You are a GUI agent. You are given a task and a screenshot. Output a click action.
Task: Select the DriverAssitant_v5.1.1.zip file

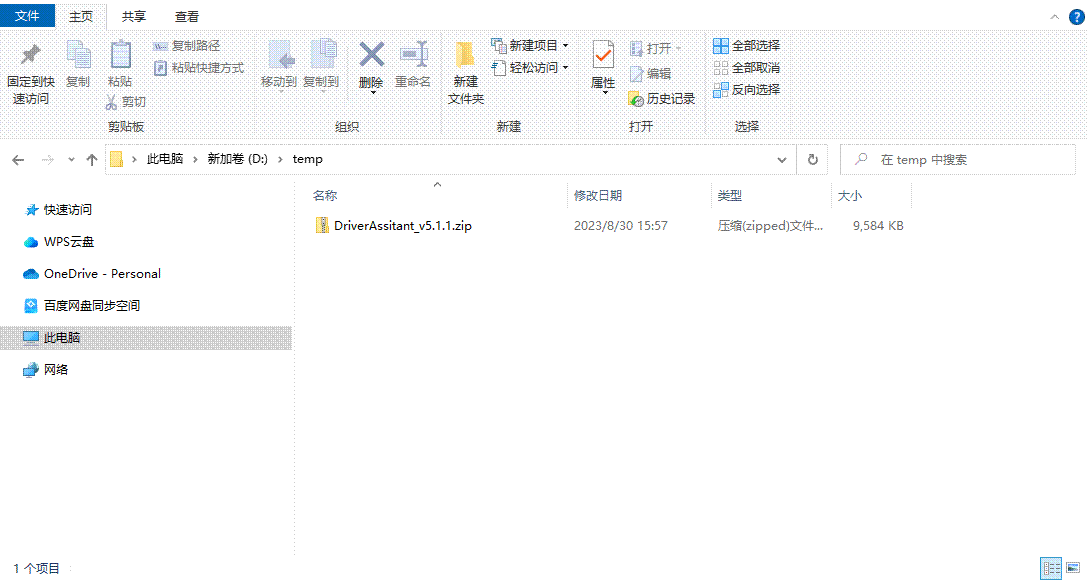click(402, 225)
